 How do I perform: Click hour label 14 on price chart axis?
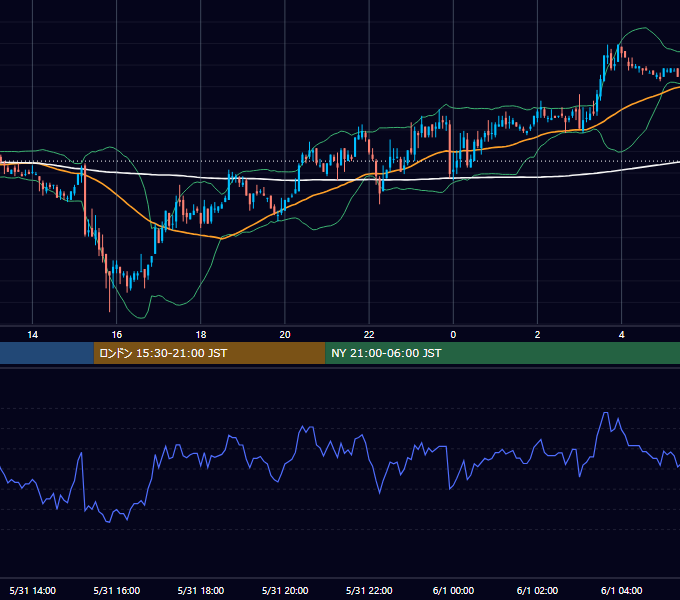tap(33, 335)
